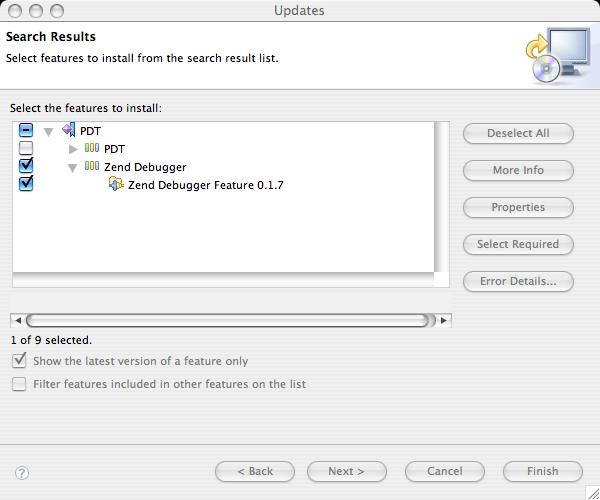Check the PDT category checkbox
This screenshot has width=600, height=500.
pos(26,148)
